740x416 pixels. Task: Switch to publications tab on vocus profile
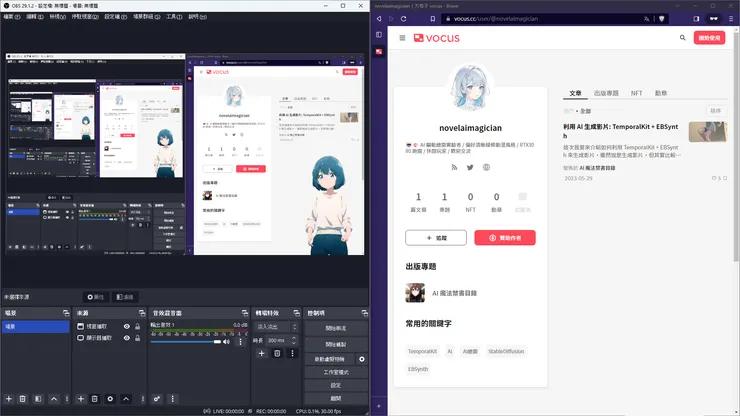click(x=606, y=93)
